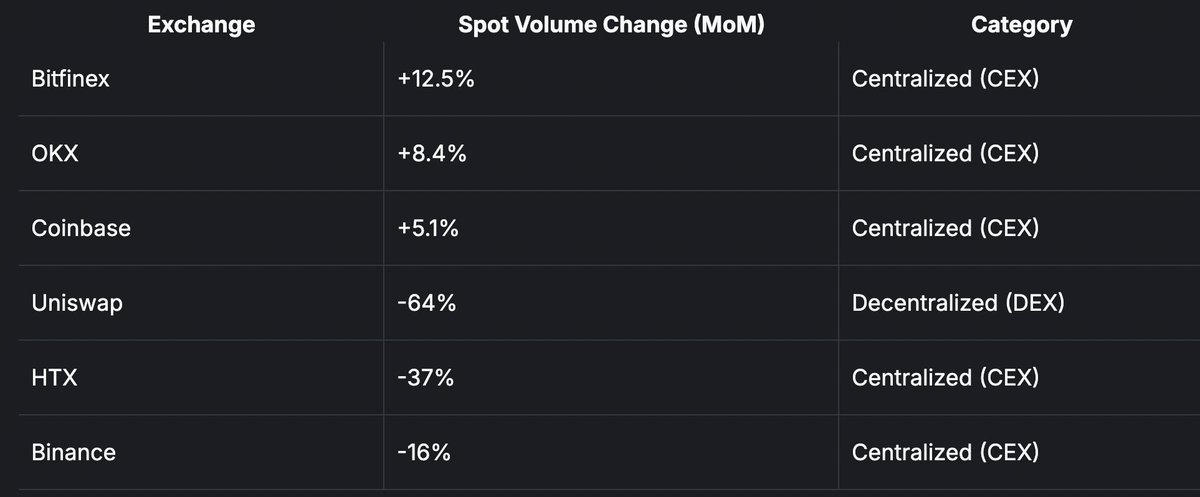Select the Decentralized (DEX) category cell
The width and height of the screenshot is (1200, 497).
coord(957,303)
